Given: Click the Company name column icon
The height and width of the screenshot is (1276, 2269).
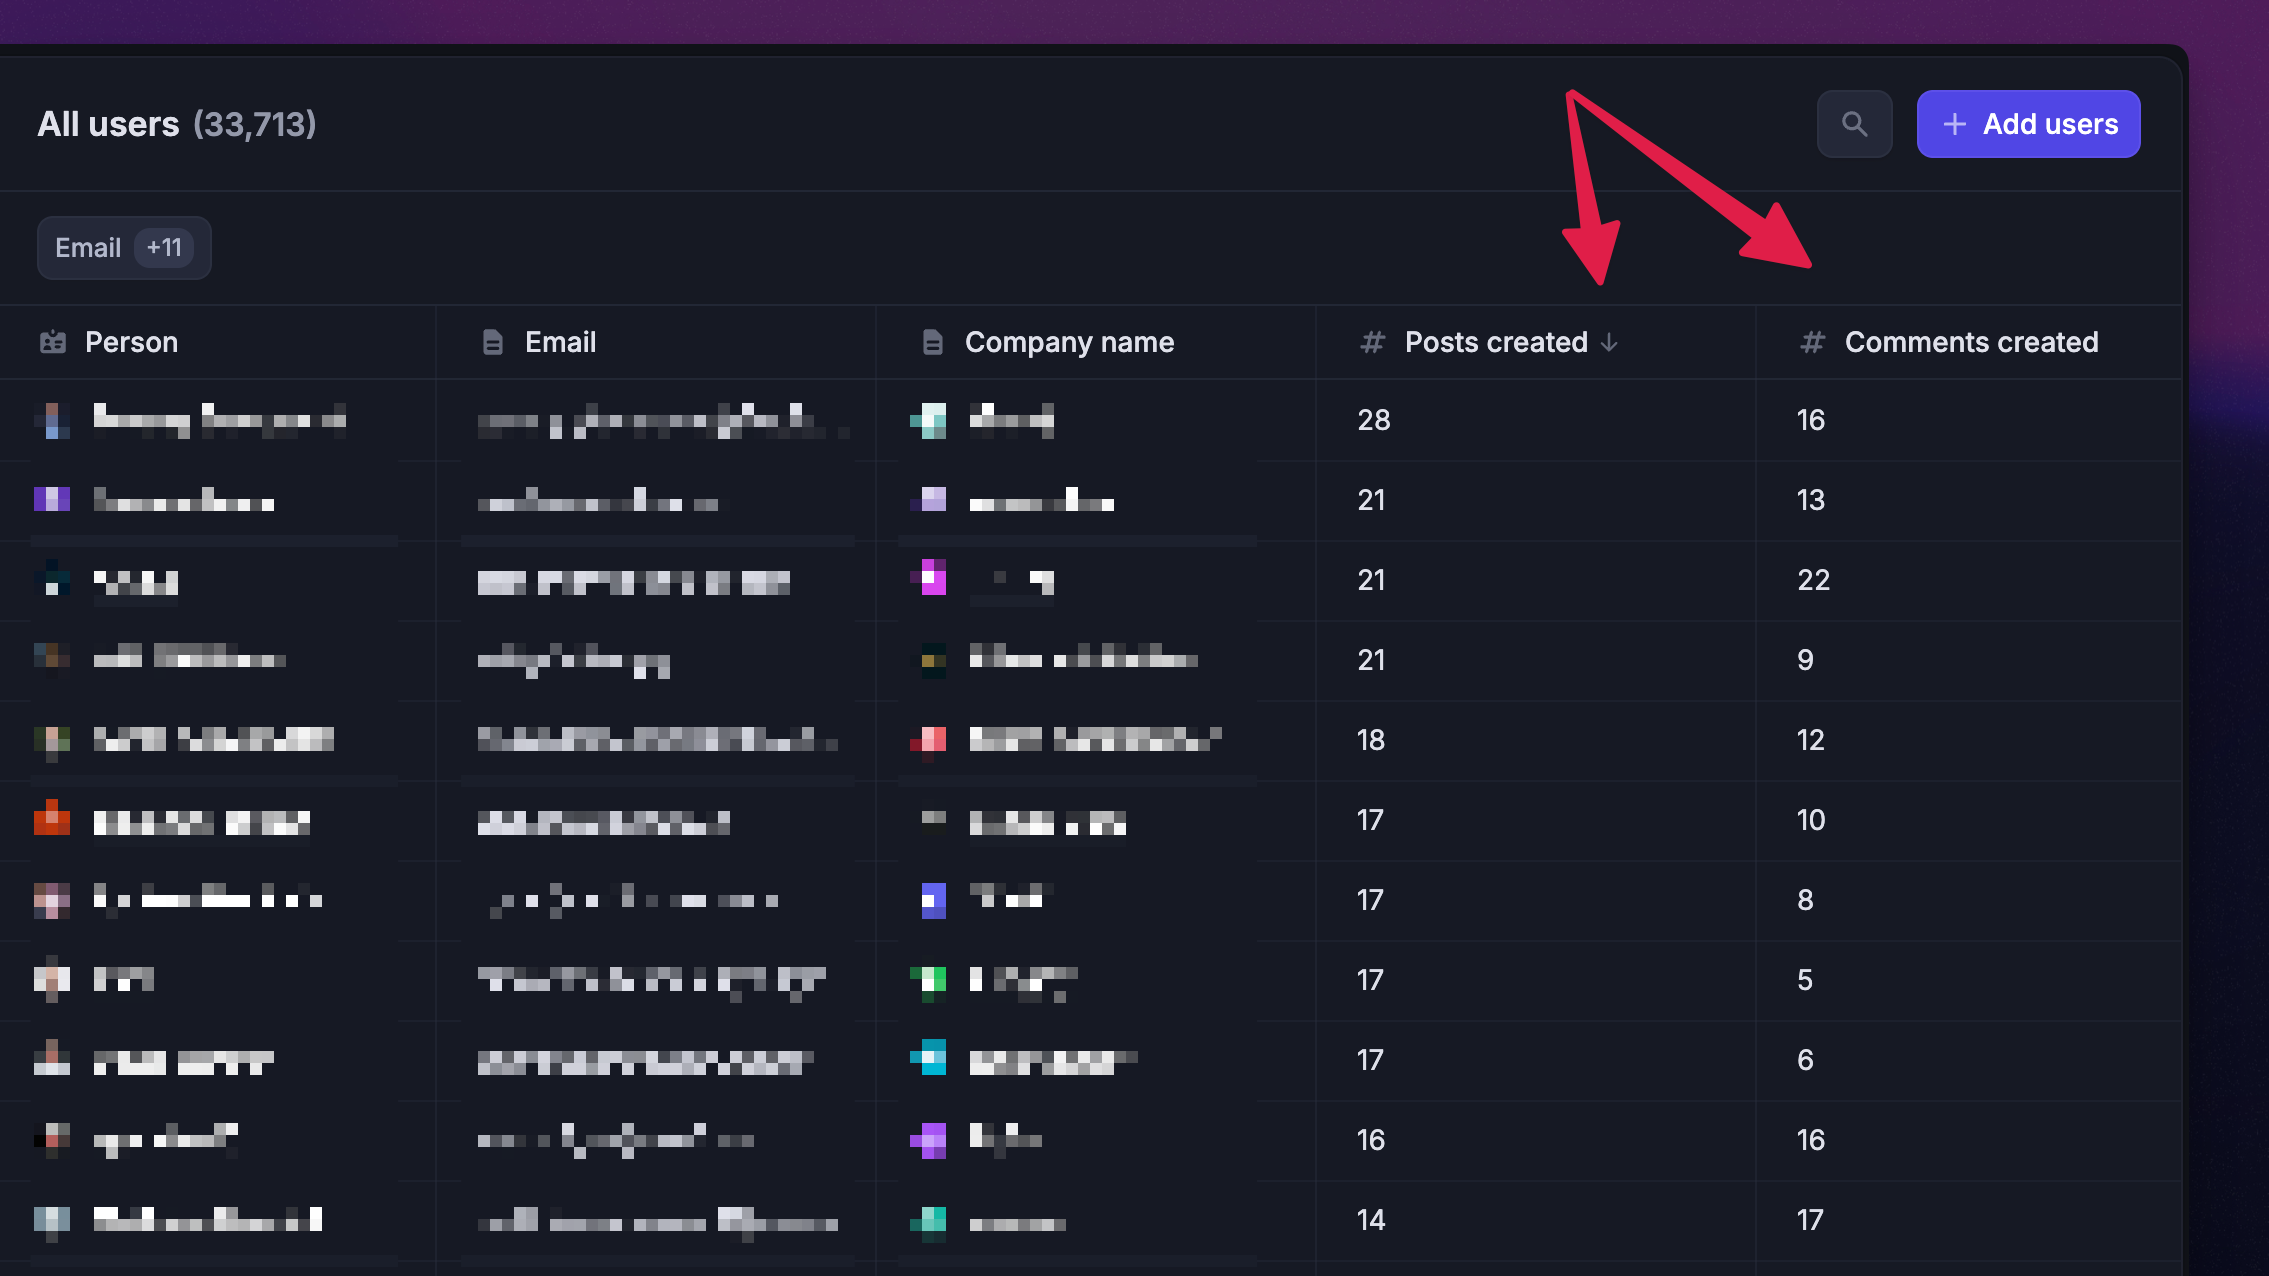Looking at the screenshot, I should pos(932,342).
